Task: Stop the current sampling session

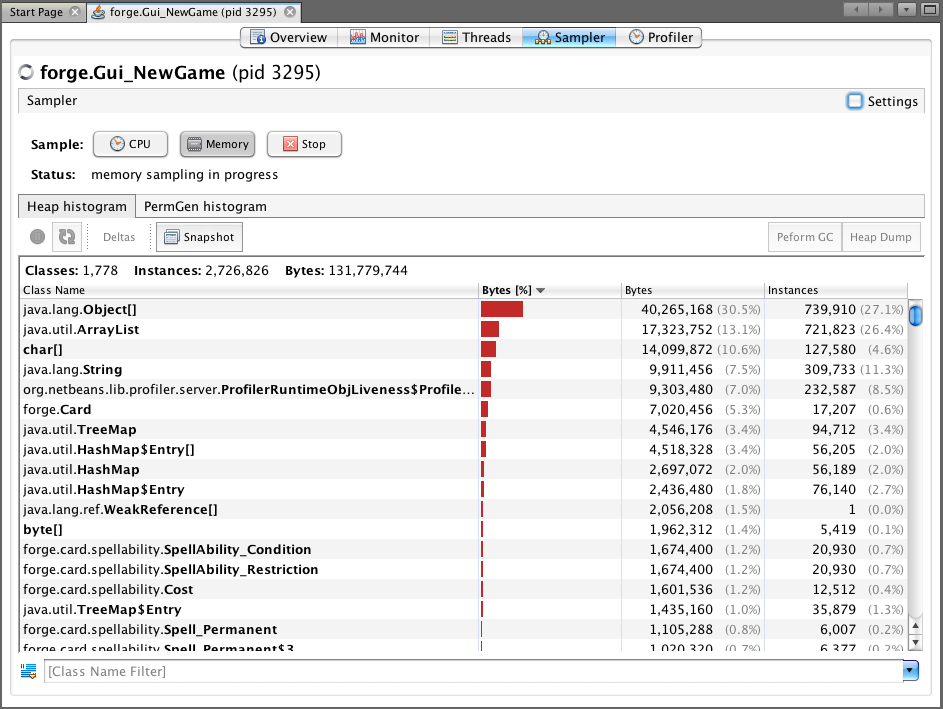Action: tap(304, 144)
